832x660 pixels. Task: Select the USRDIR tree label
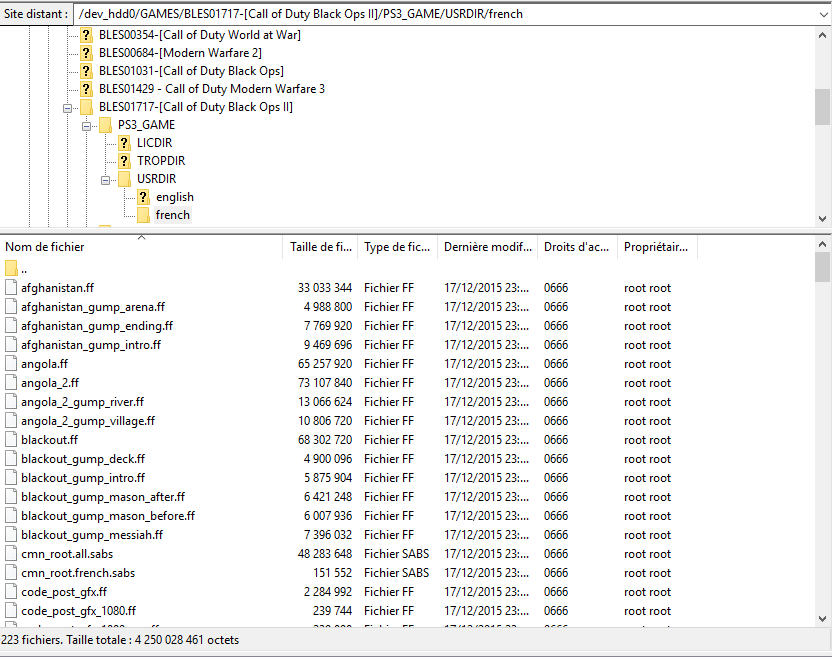pyautogui.click(x=157, y=179)
